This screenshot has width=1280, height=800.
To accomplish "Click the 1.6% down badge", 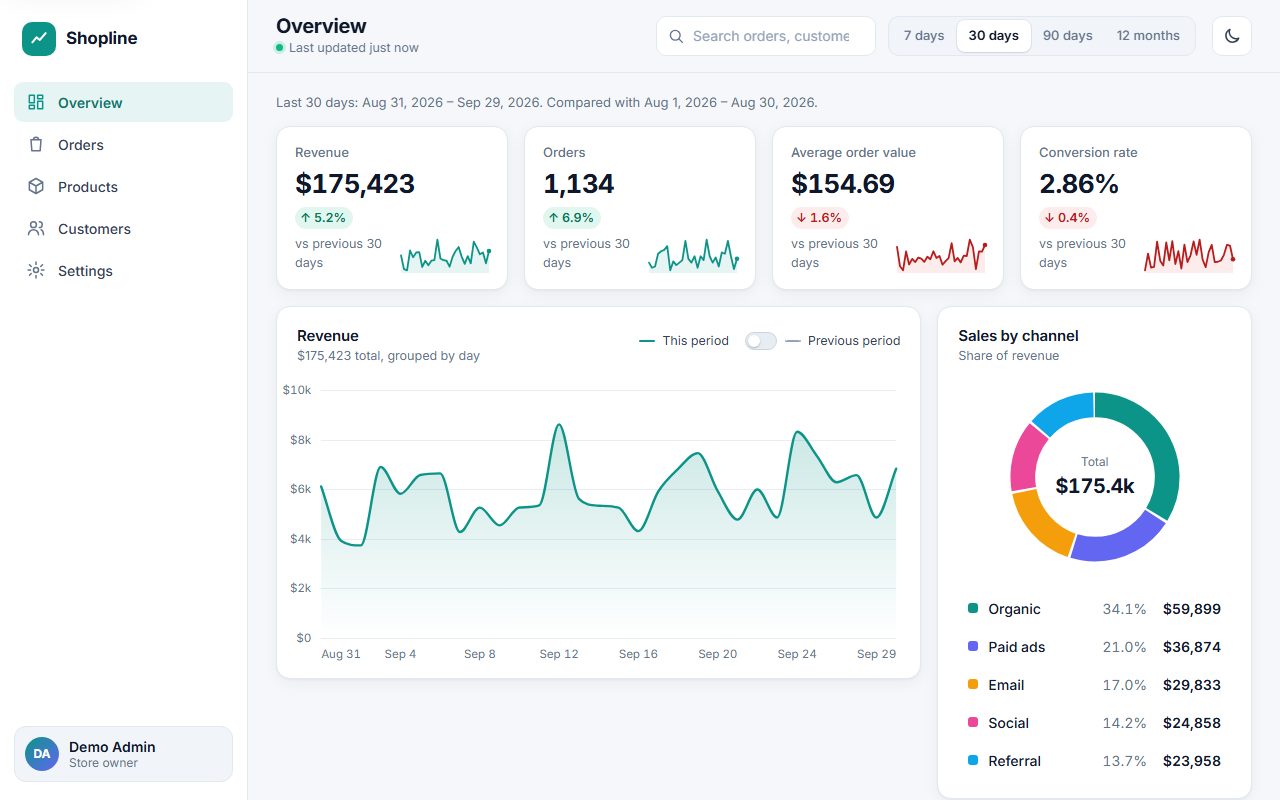I will point(820,218).
